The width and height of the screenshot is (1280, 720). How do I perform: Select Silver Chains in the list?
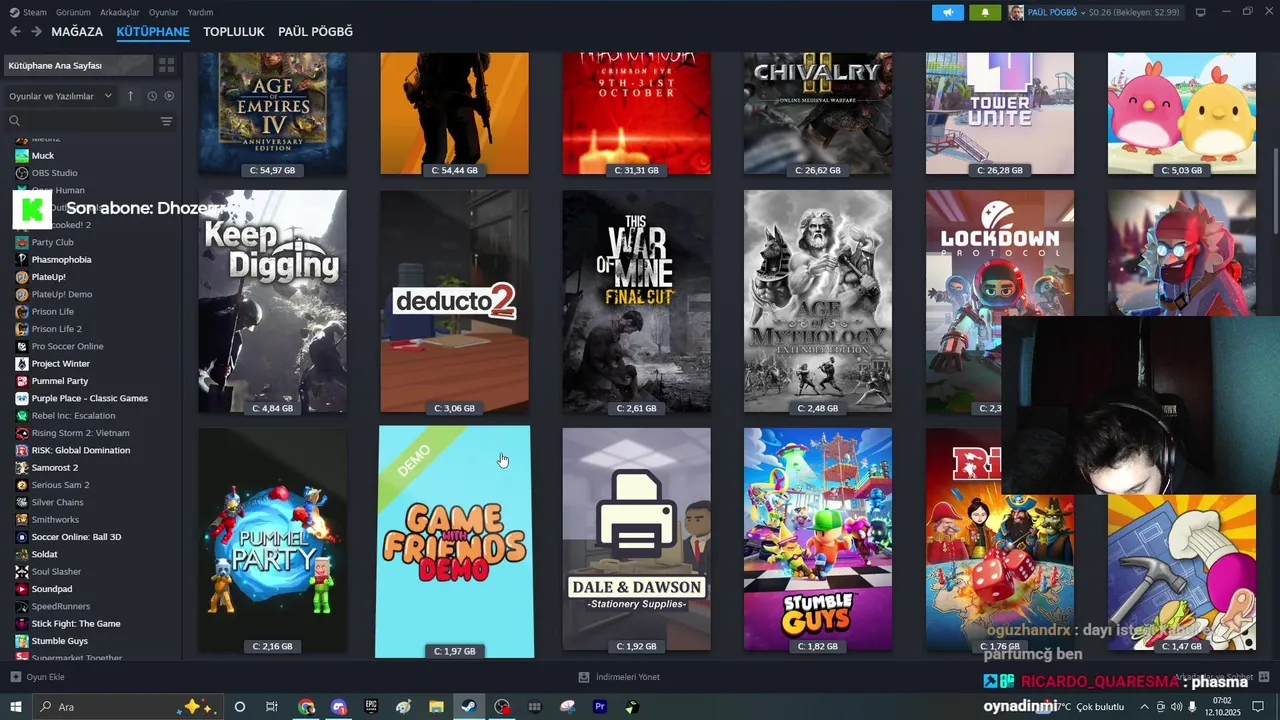pos(57,502)
